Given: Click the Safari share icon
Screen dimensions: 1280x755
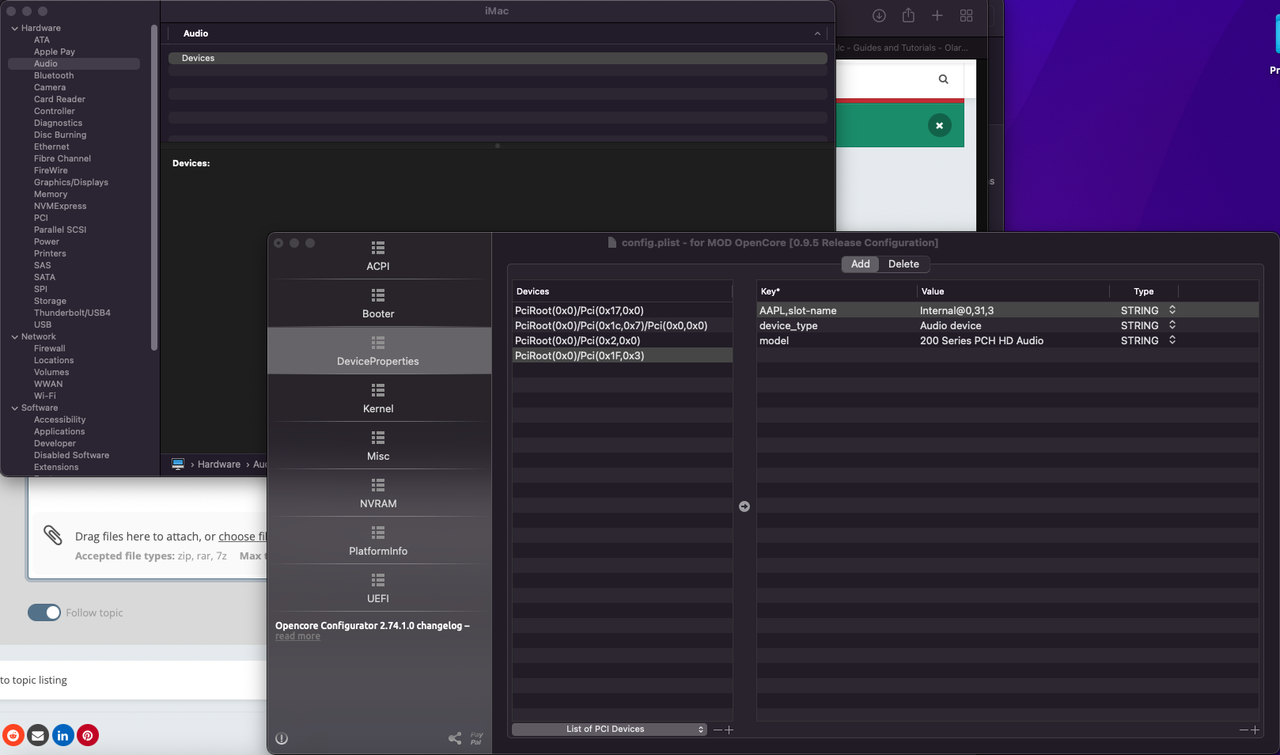Looking at the screenshot, I should pos(908,15).
